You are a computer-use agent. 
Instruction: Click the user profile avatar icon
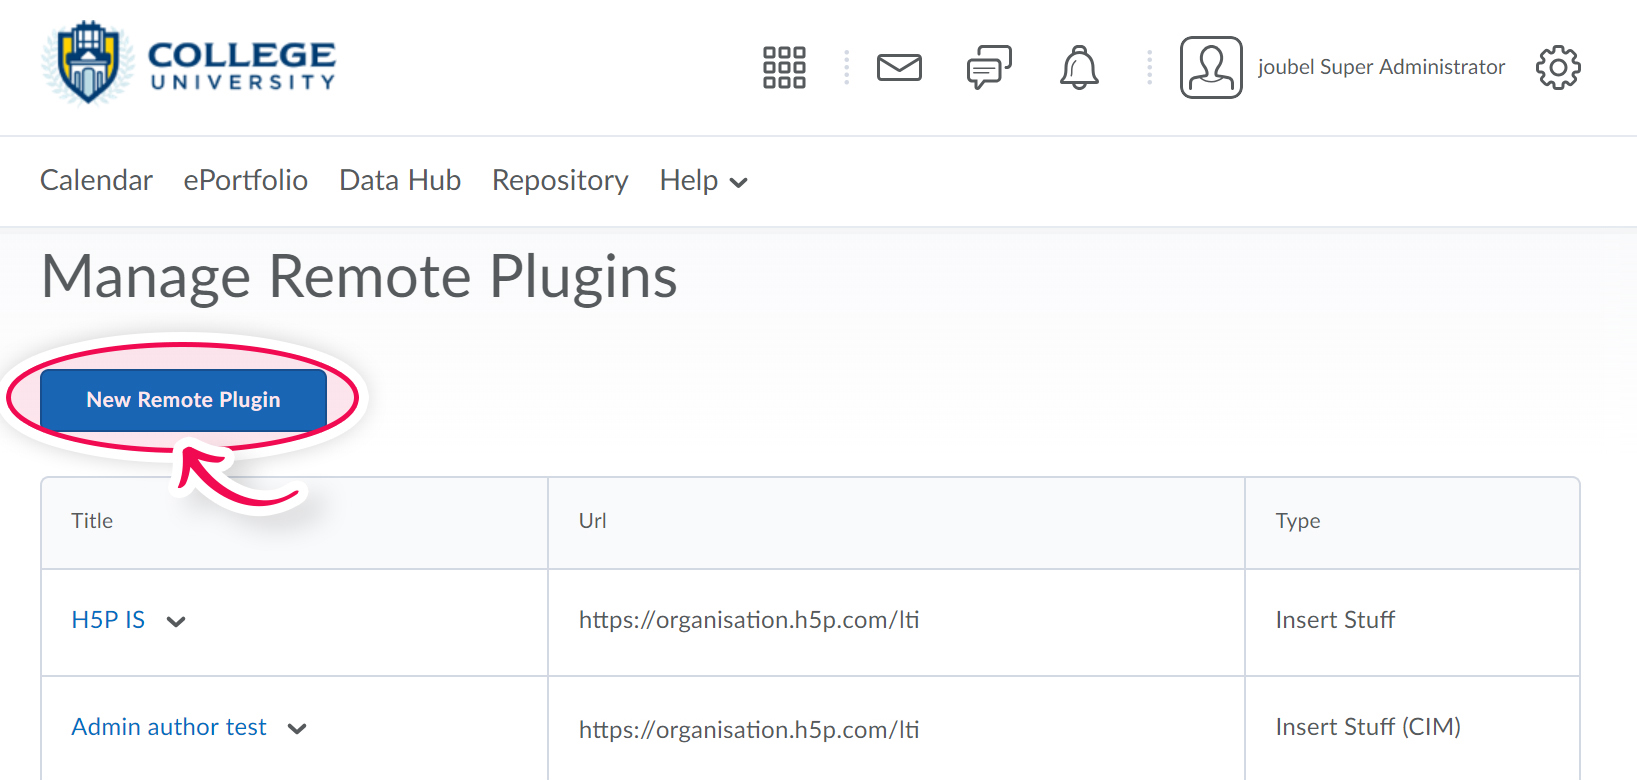(1211, 68)
